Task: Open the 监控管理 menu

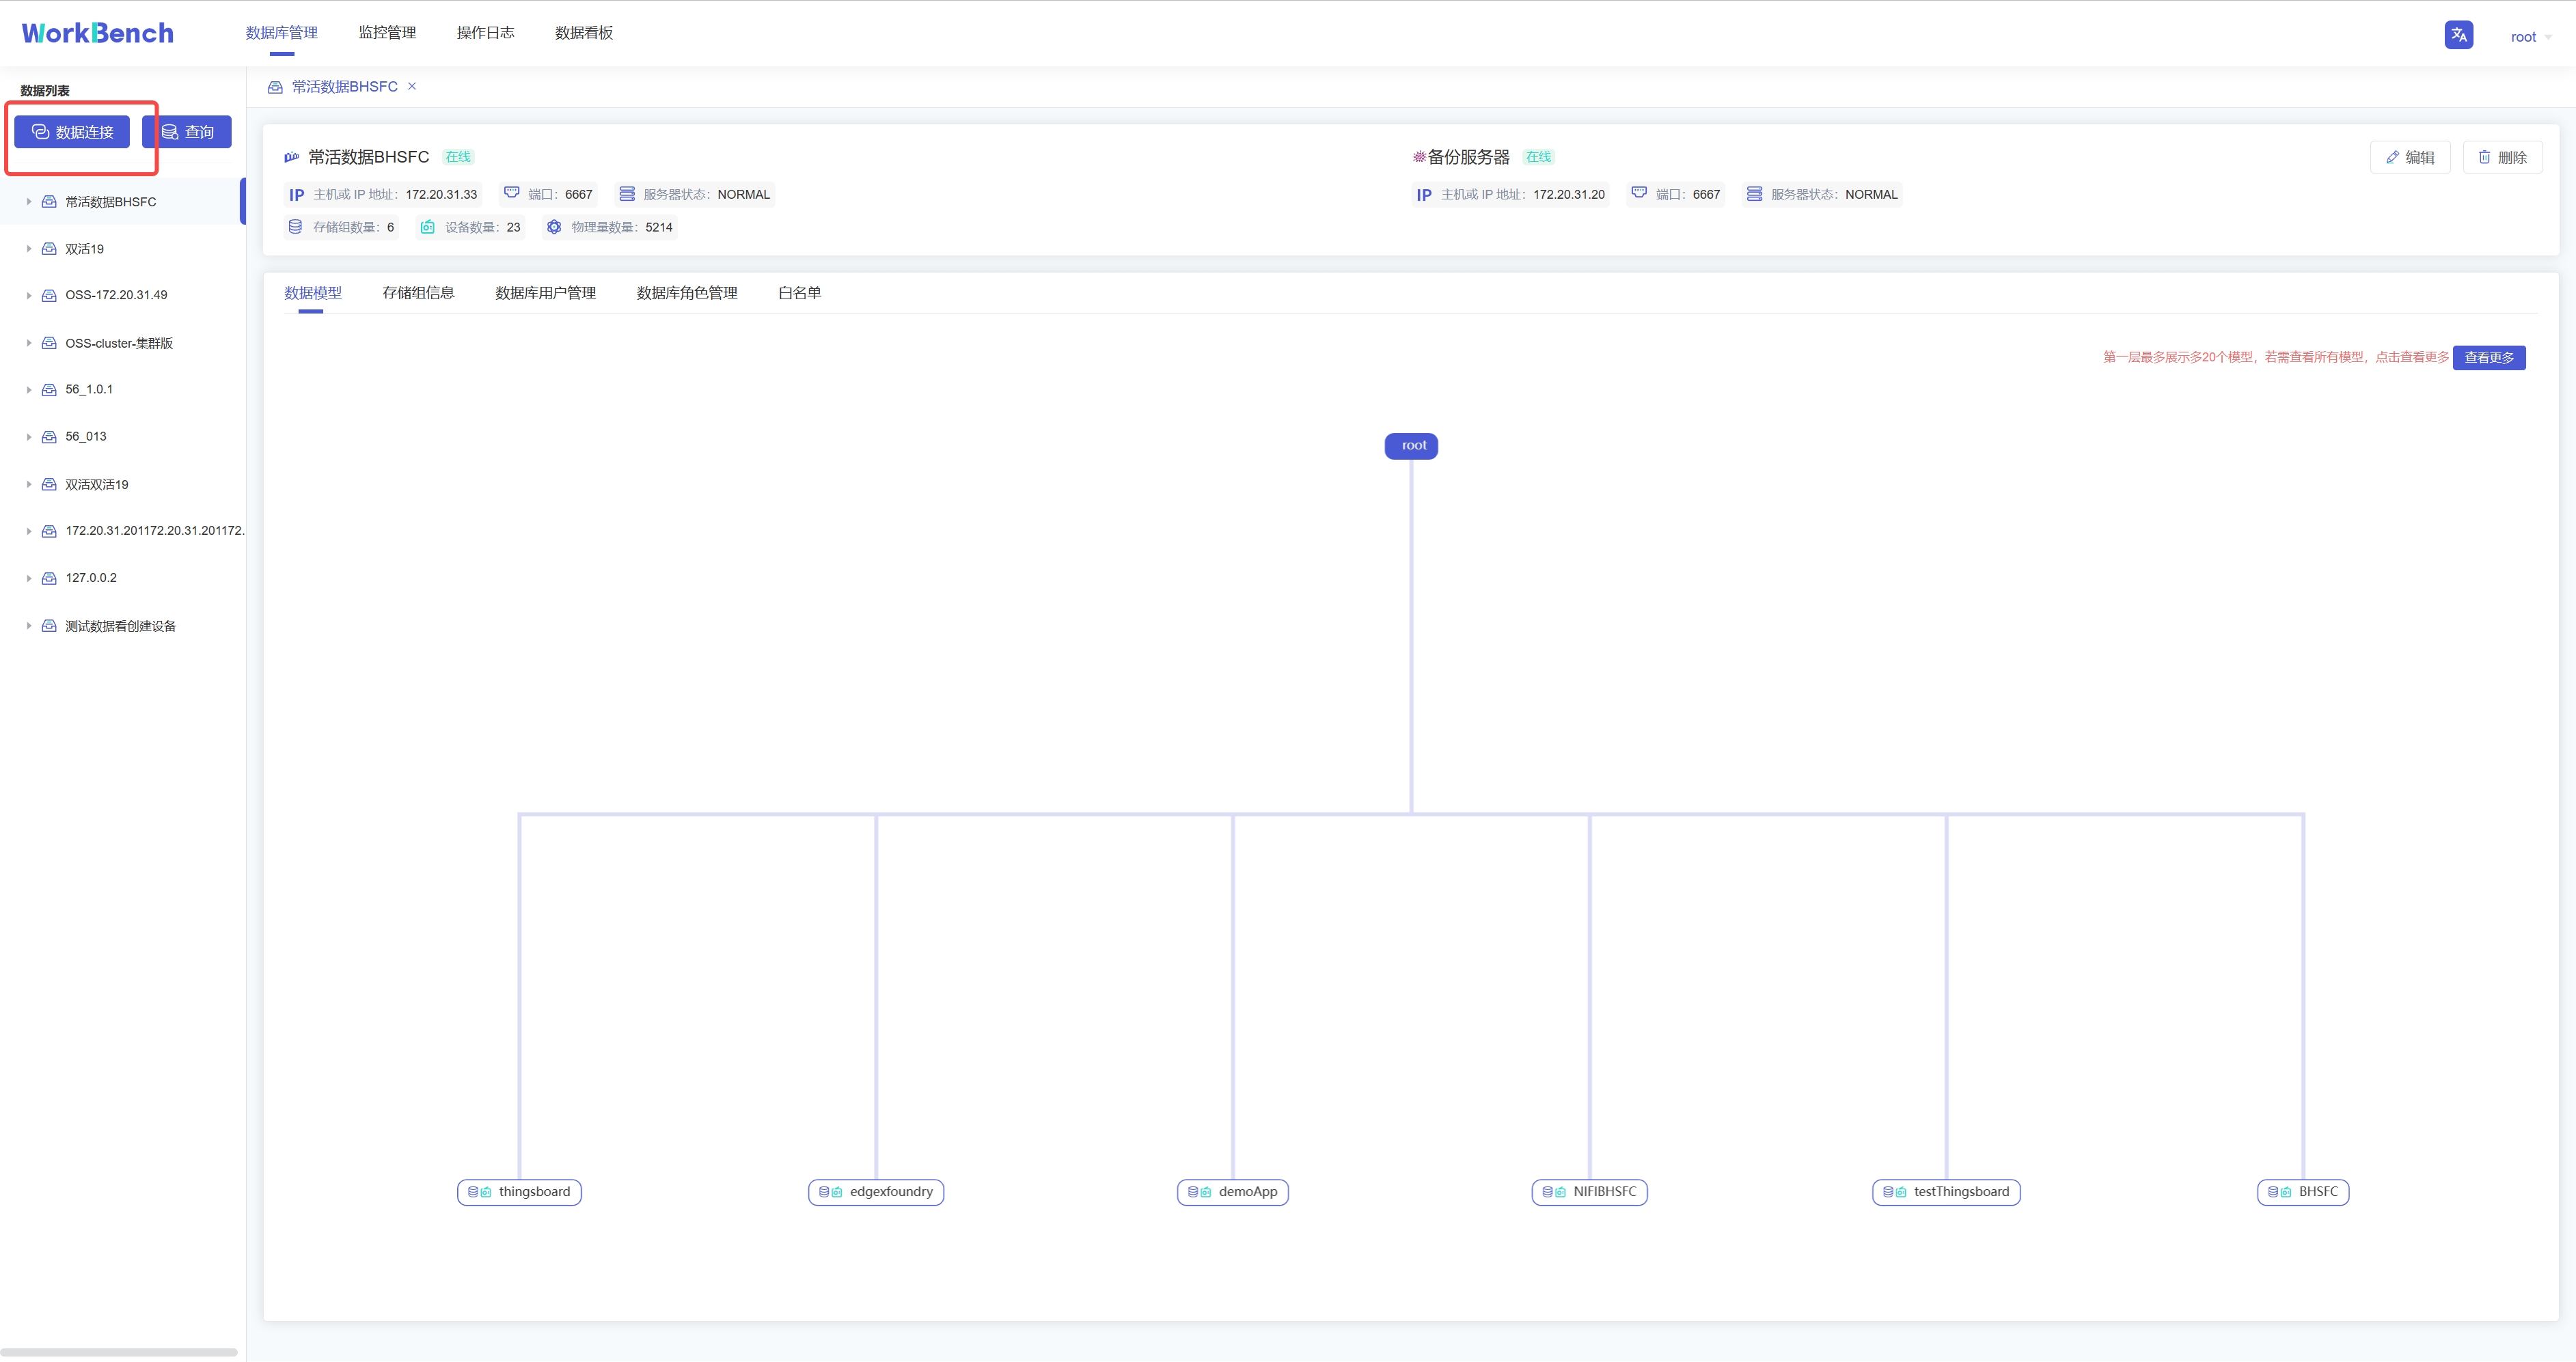Action: coord(387,33)
